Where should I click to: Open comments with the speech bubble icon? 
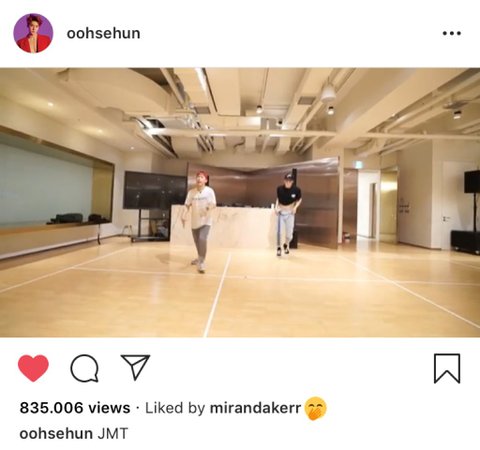[x=85, y=368]
